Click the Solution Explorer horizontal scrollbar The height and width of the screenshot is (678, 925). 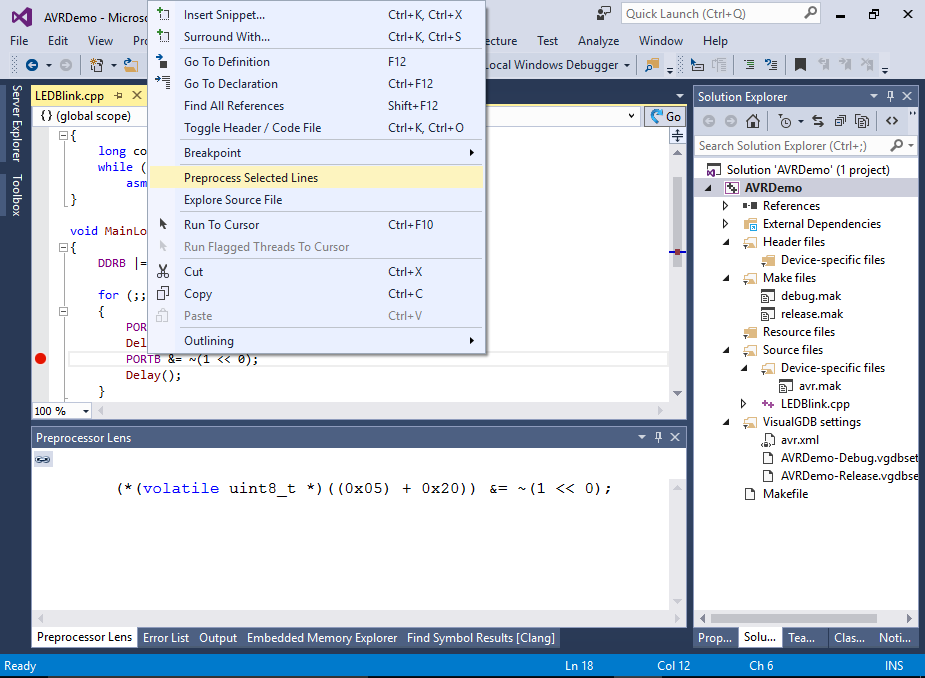[x=793, y=618]
